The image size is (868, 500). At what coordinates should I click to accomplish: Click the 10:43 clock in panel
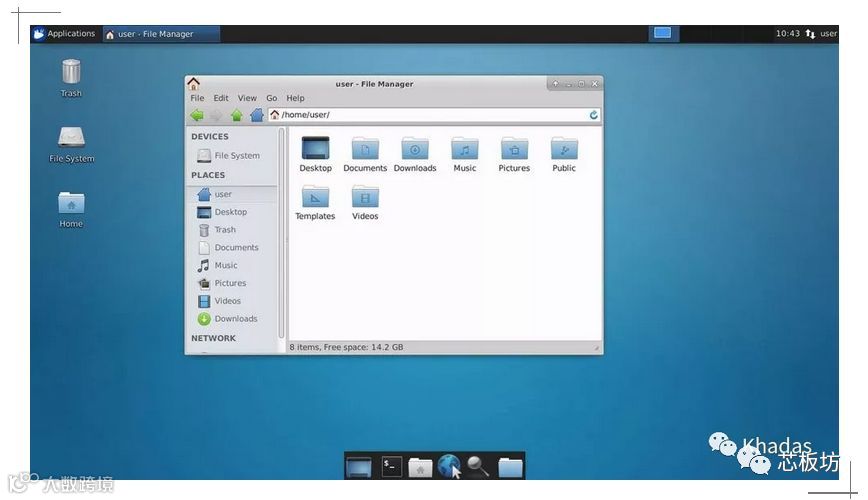click(x=787, y=34)
